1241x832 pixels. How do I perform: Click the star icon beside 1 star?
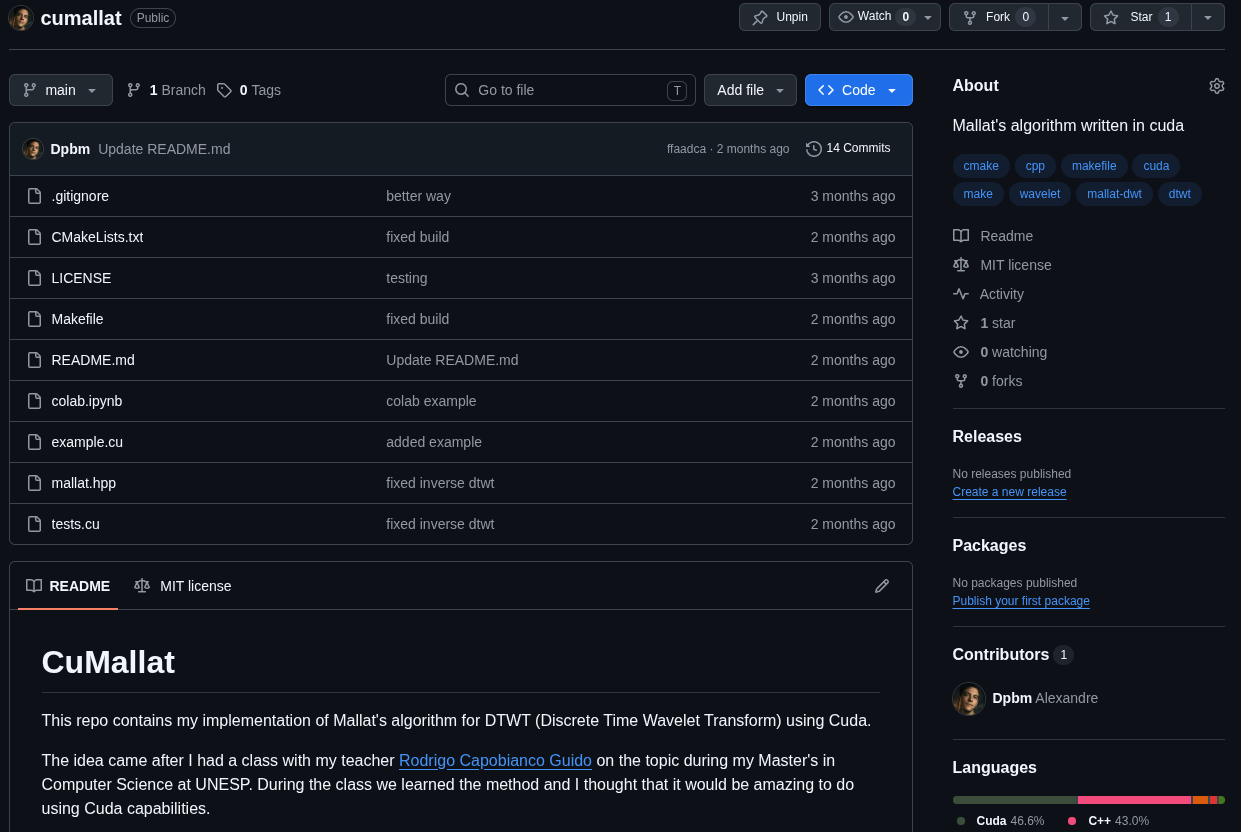point(961,323)
